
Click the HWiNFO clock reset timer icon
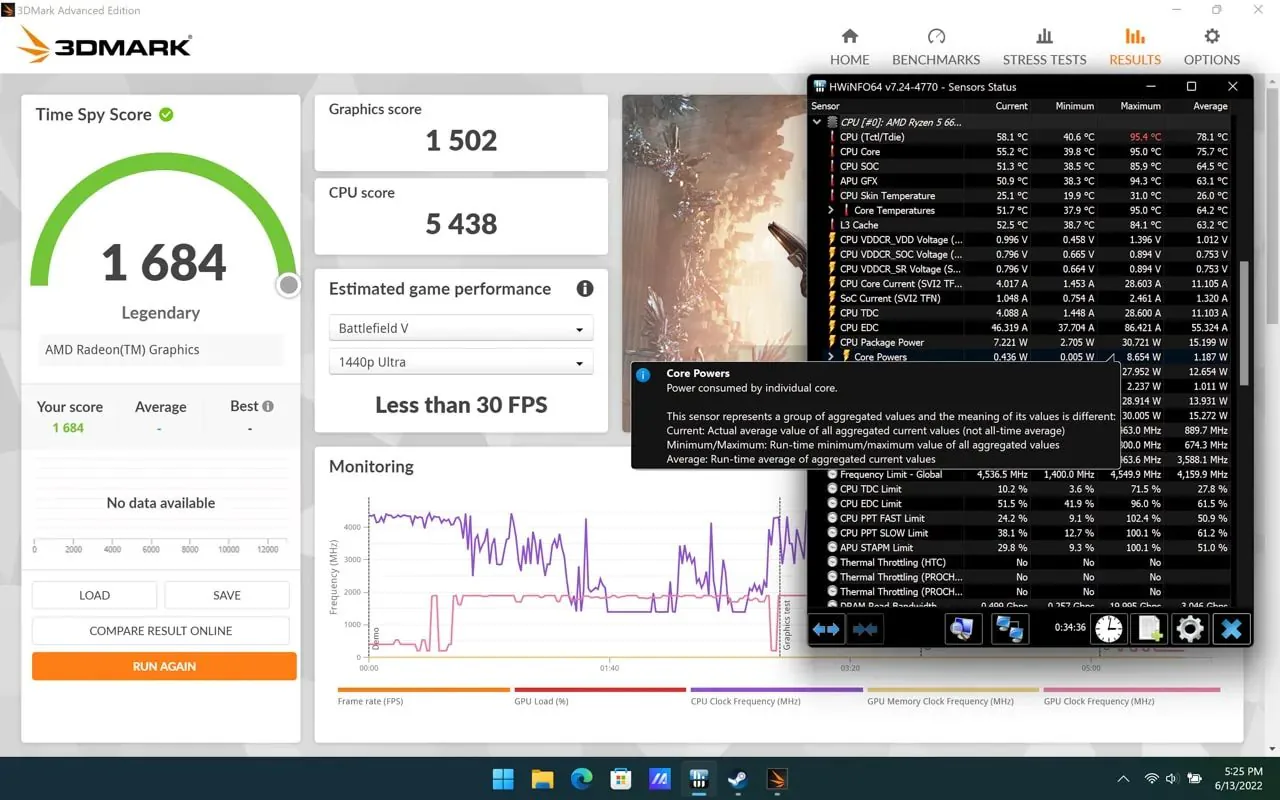point(1109,629)
